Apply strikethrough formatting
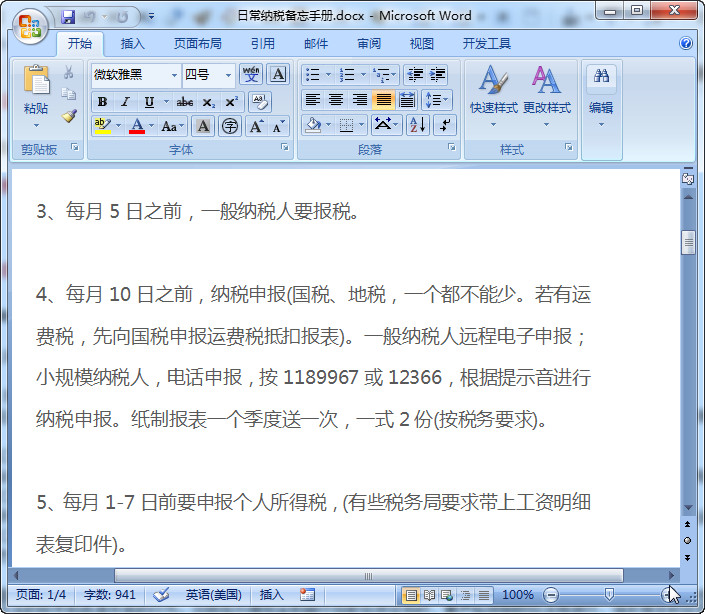 point(185,102)
